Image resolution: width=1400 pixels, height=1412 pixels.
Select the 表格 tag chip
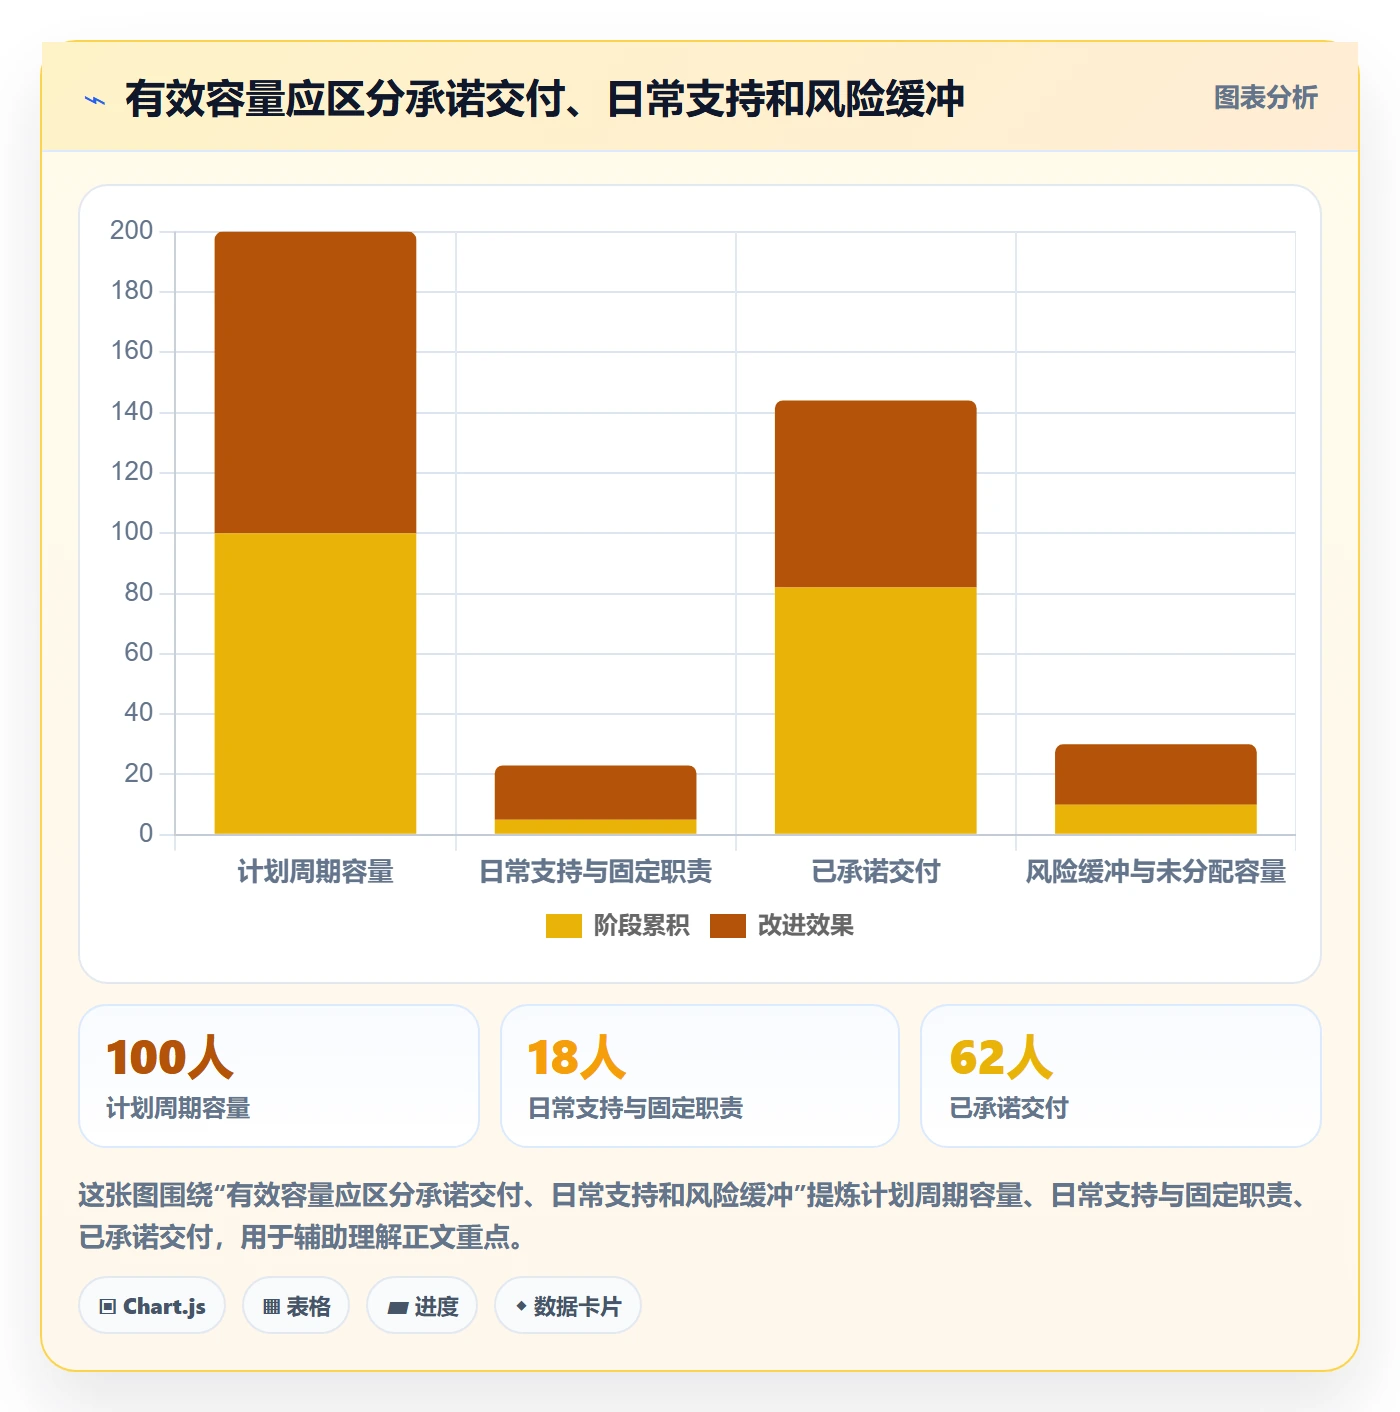(296, 1306)
